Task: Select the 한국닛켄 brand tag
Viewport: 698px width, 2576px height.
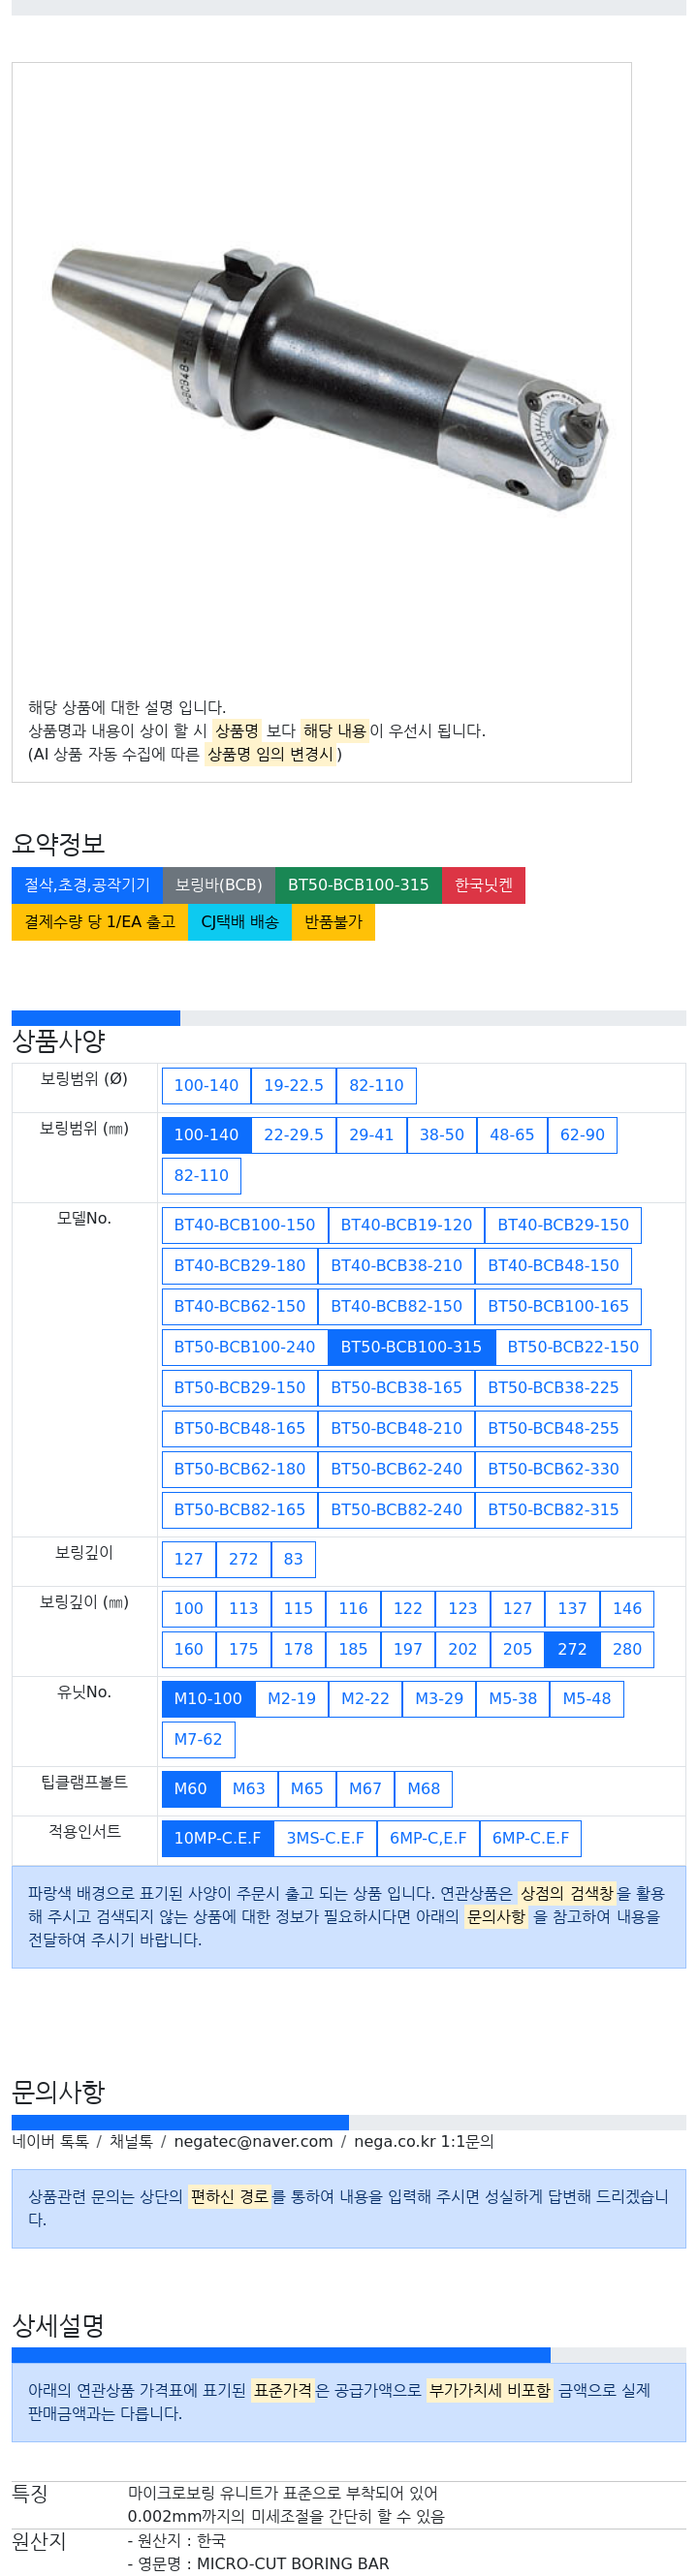Action: (484, 885)
